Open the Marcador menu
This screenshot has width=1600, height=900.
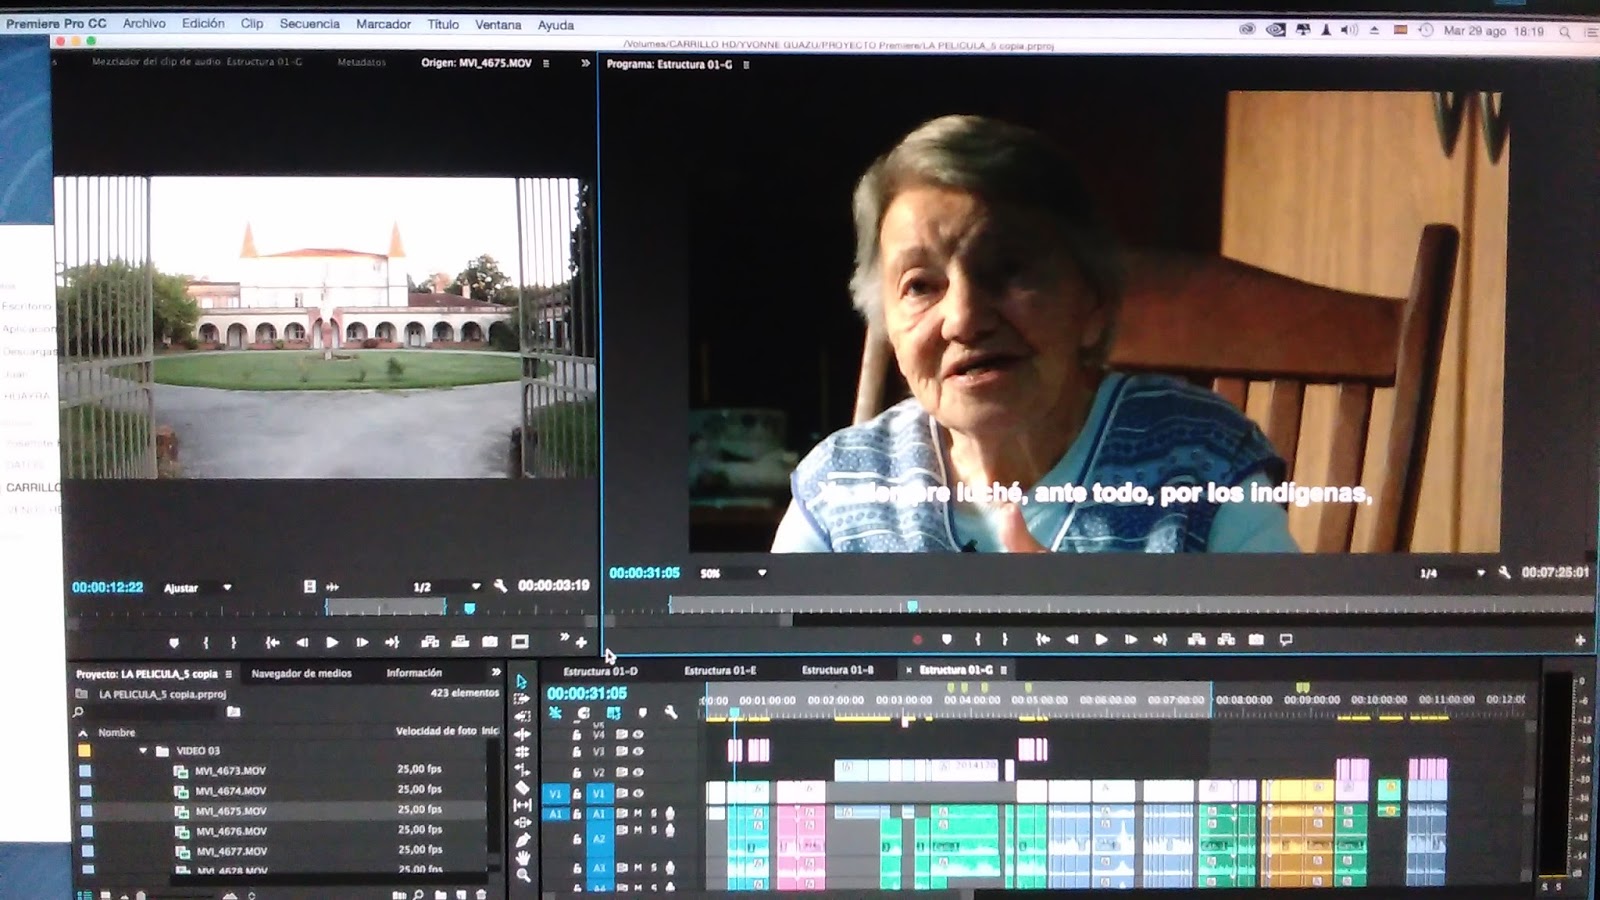383,24
